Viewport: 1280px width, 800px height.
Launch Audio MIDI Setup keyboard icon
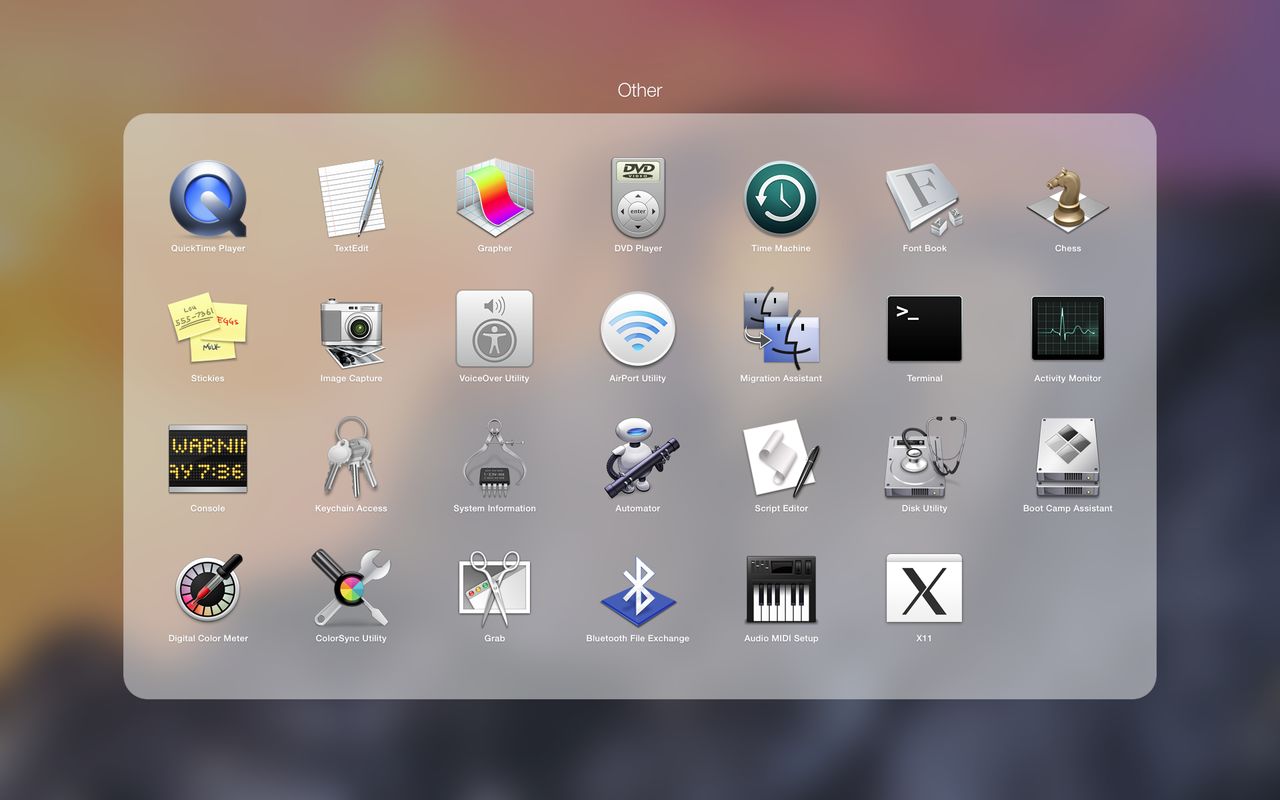781,589
